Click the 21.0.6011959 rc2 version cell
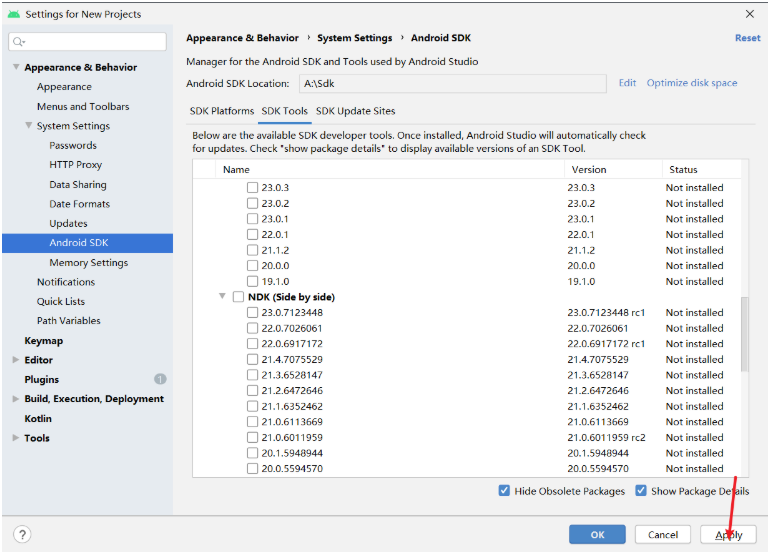 [606, 437]
